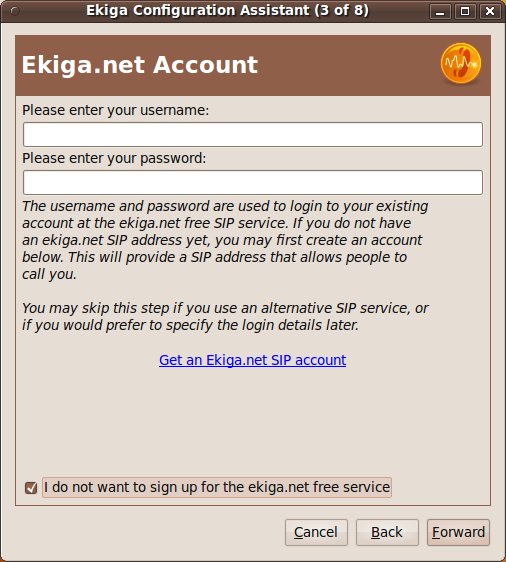Screen dimensions: 506x562
Task: Advance with the Forward button
Action: (458, 532)
